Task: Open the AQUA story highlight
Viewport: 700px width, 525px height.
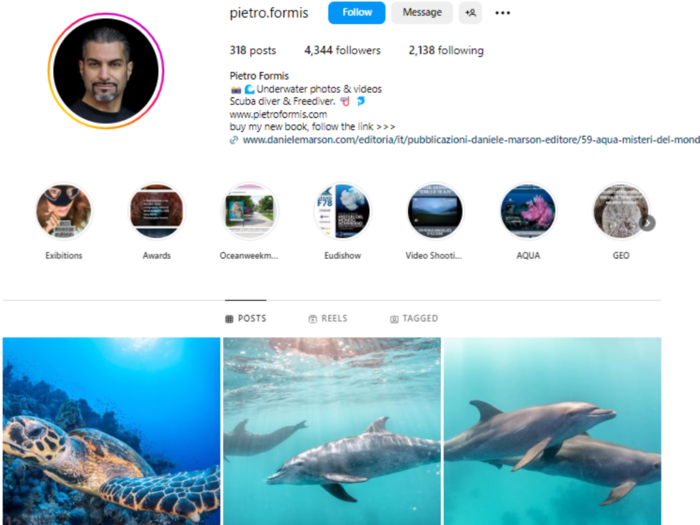Action: pyautogui.click(x=528, y=211)
